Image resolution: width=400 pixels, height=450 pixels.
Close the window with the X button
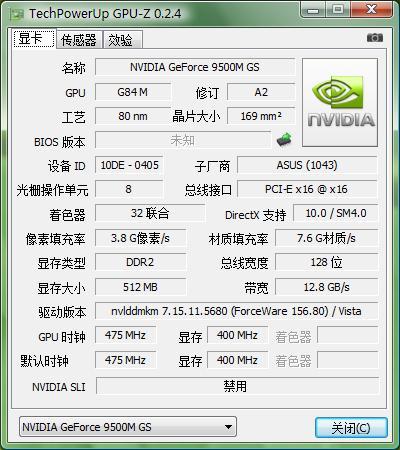371,10
